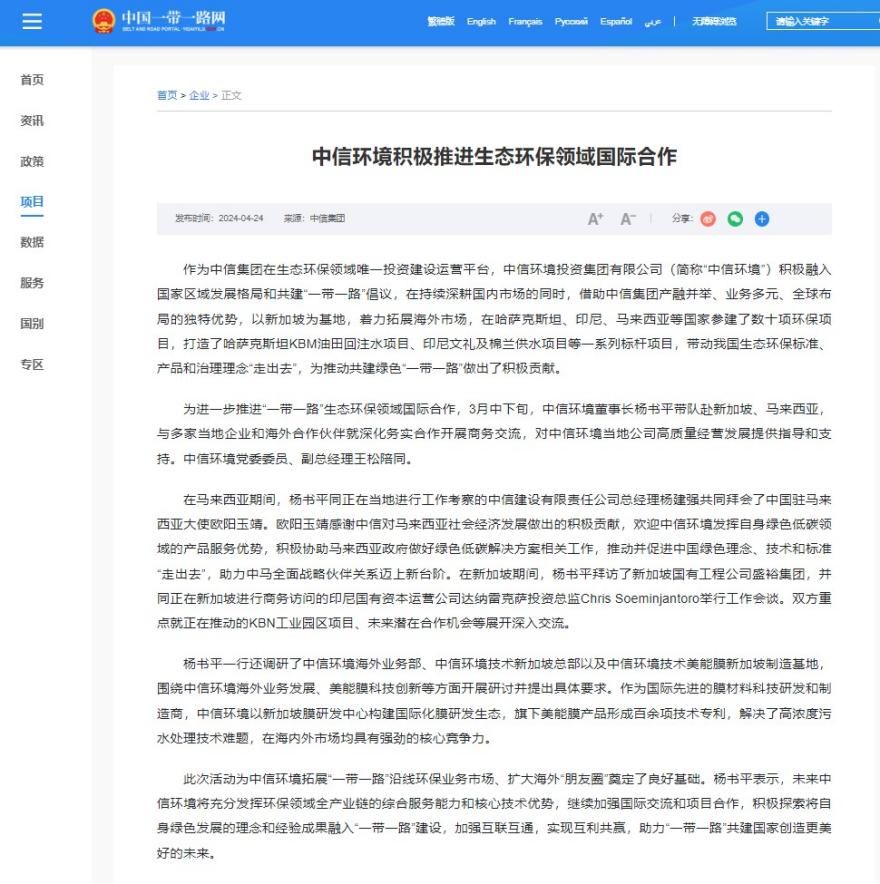880x884 pixels.
Task: Enlarge article text using the A+ icon
Action: [594, 216]
